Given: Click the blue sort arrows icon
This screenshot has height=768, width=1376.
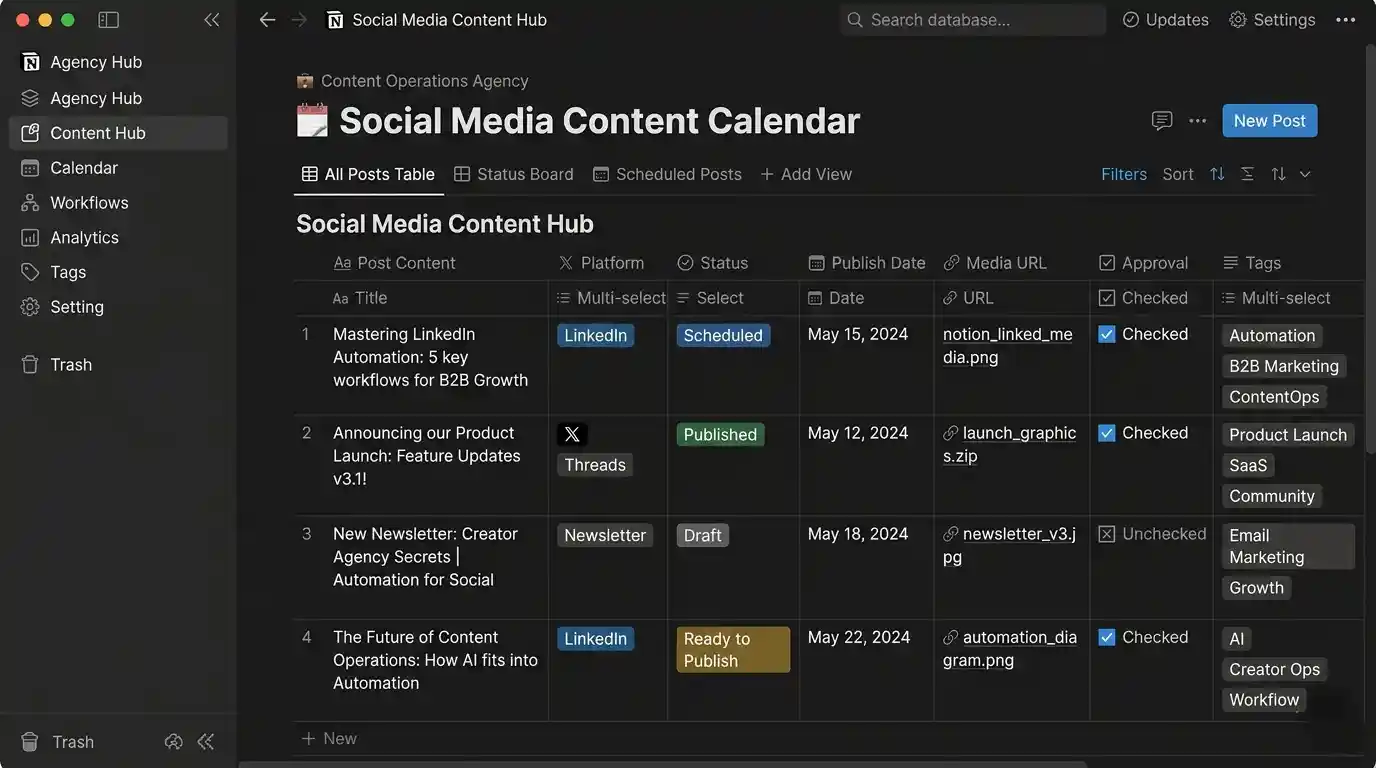Looking at the screenshot, I should pos(1217,174).
